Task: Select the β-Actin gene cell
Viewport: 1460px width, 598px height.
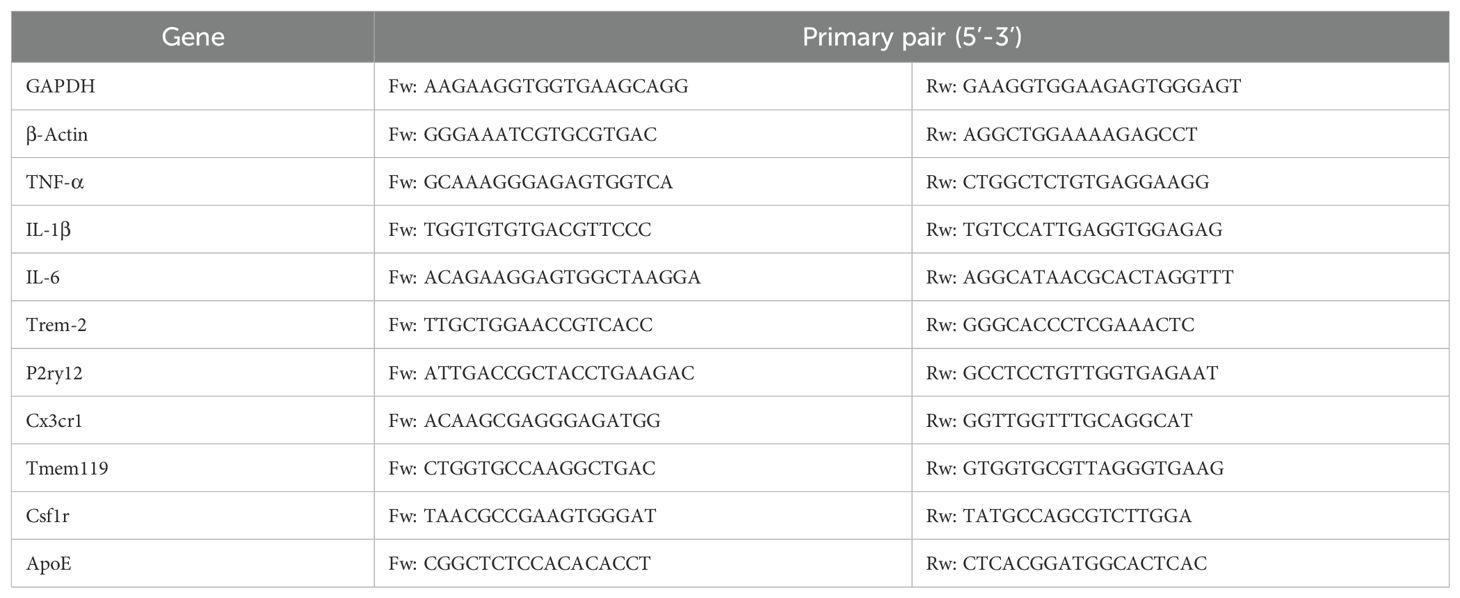Action: (193, 134)
